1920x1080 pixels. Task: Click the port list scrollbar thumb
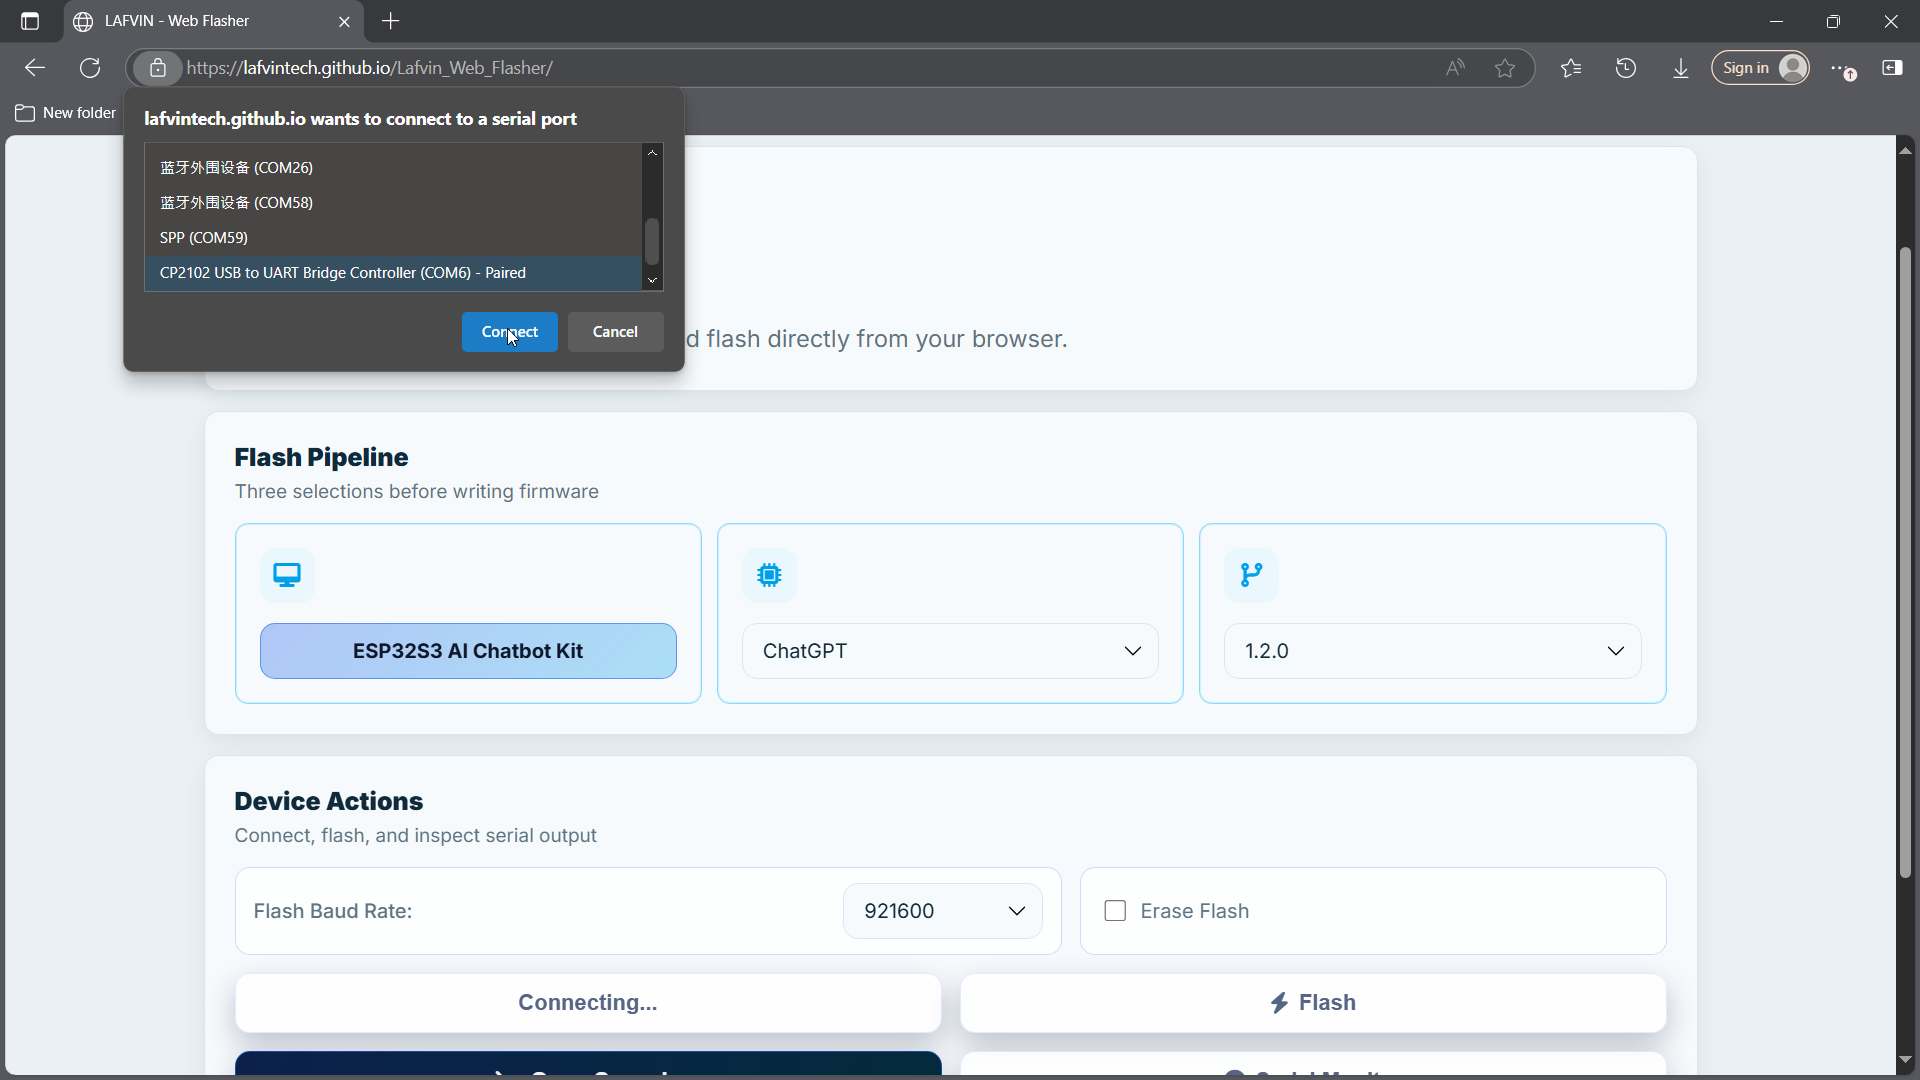click(652, 241)
